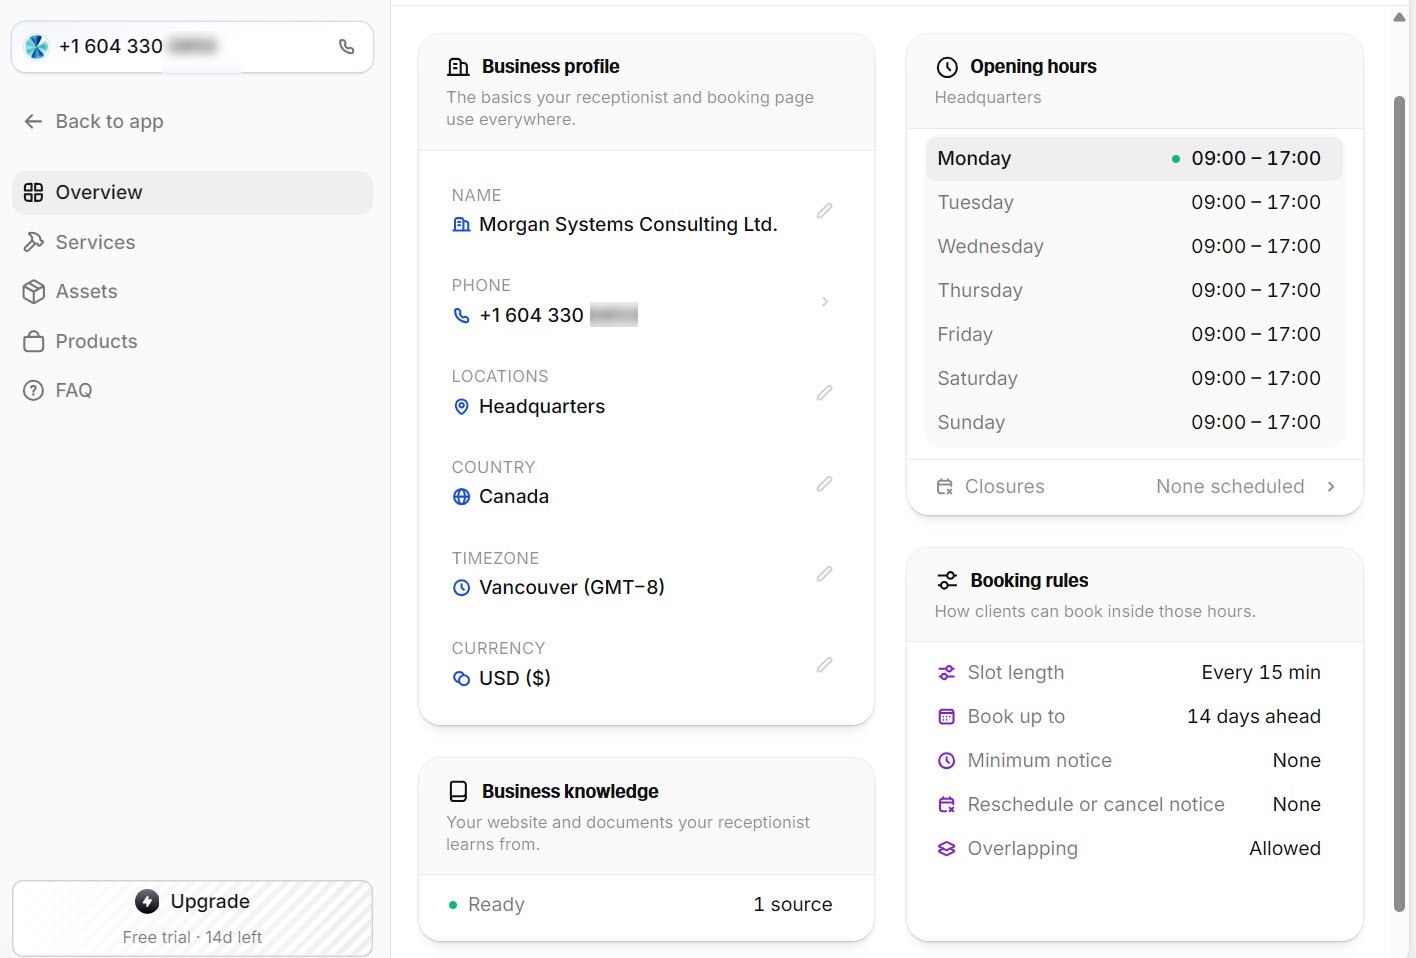1416x958 pixels.
Task: Click the Saturday hours row
Action: pyautogui.click(x=1134, y=379)
